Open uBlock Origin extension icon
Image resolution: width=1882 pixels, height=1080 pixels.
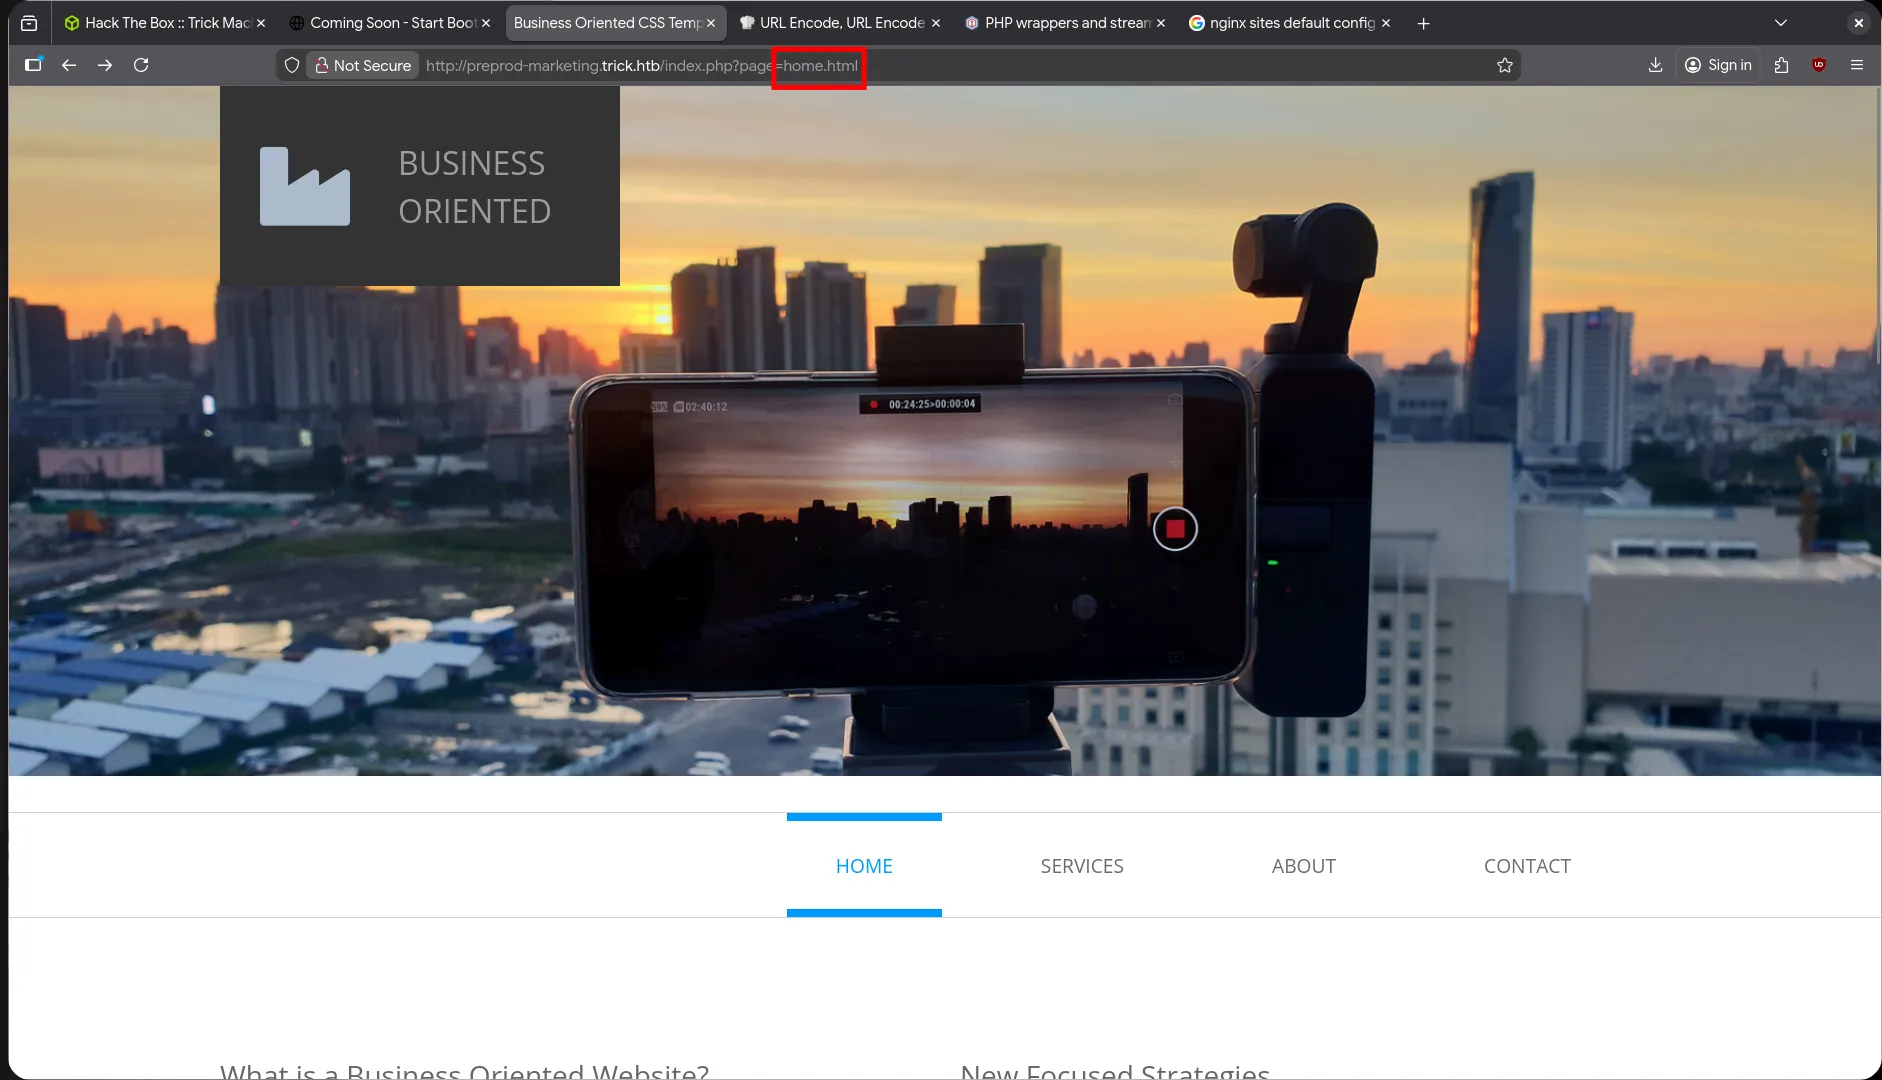tap(1818, 65)
